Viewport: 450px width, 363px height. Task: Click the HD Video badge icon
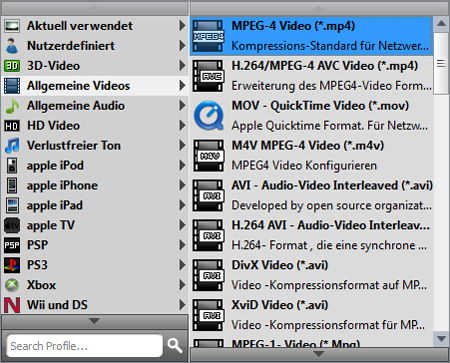(12, 126)
